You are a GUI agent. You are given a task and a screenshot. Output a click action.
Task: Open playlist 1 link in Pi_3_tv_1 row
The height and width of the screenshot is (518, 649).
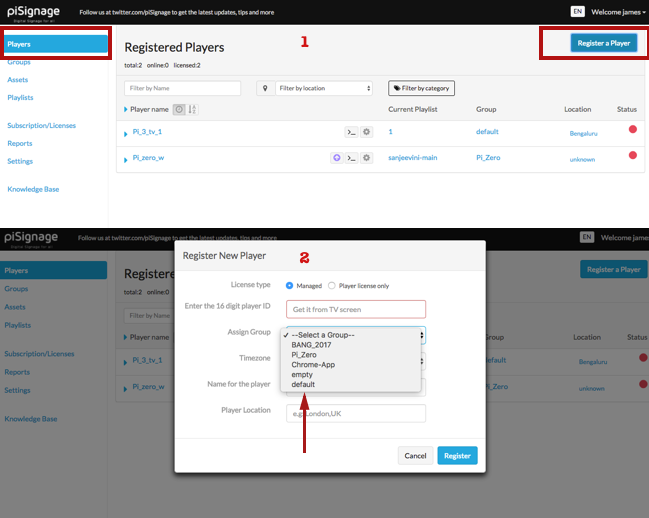tap(390, 132)
